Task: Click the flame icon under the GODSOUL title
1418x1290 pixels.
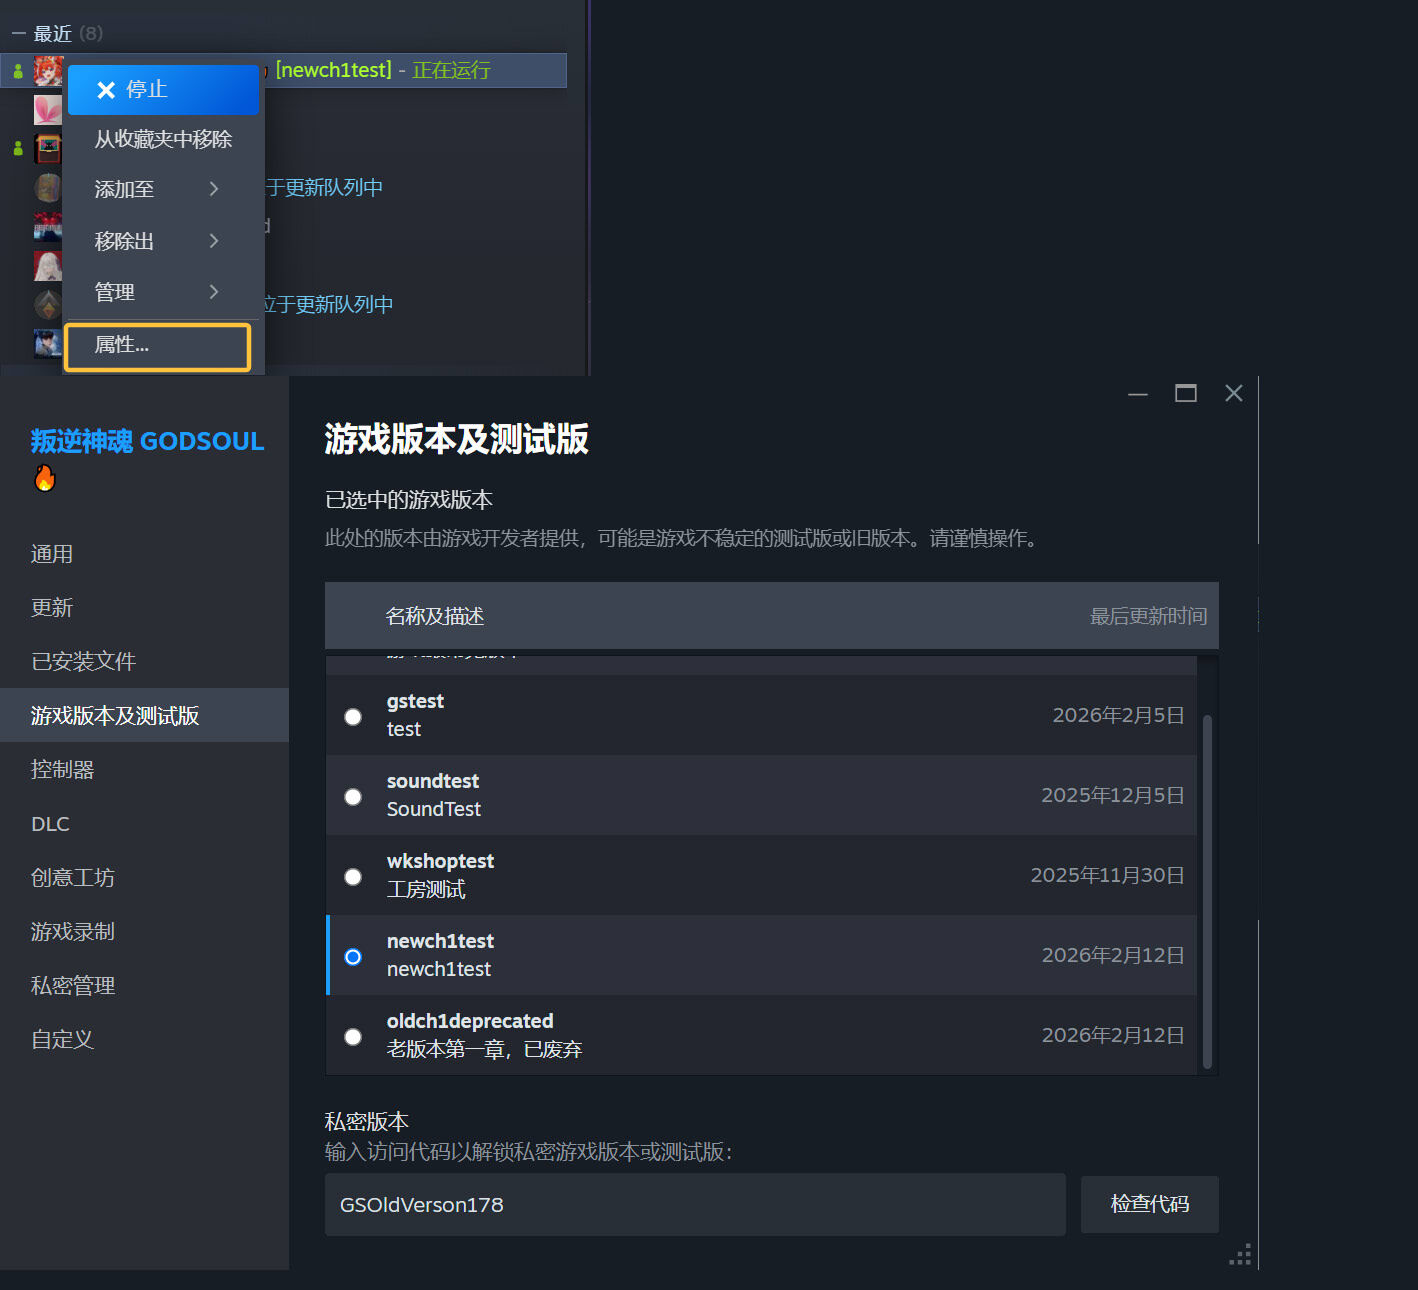Action: [x=44, y=479]
